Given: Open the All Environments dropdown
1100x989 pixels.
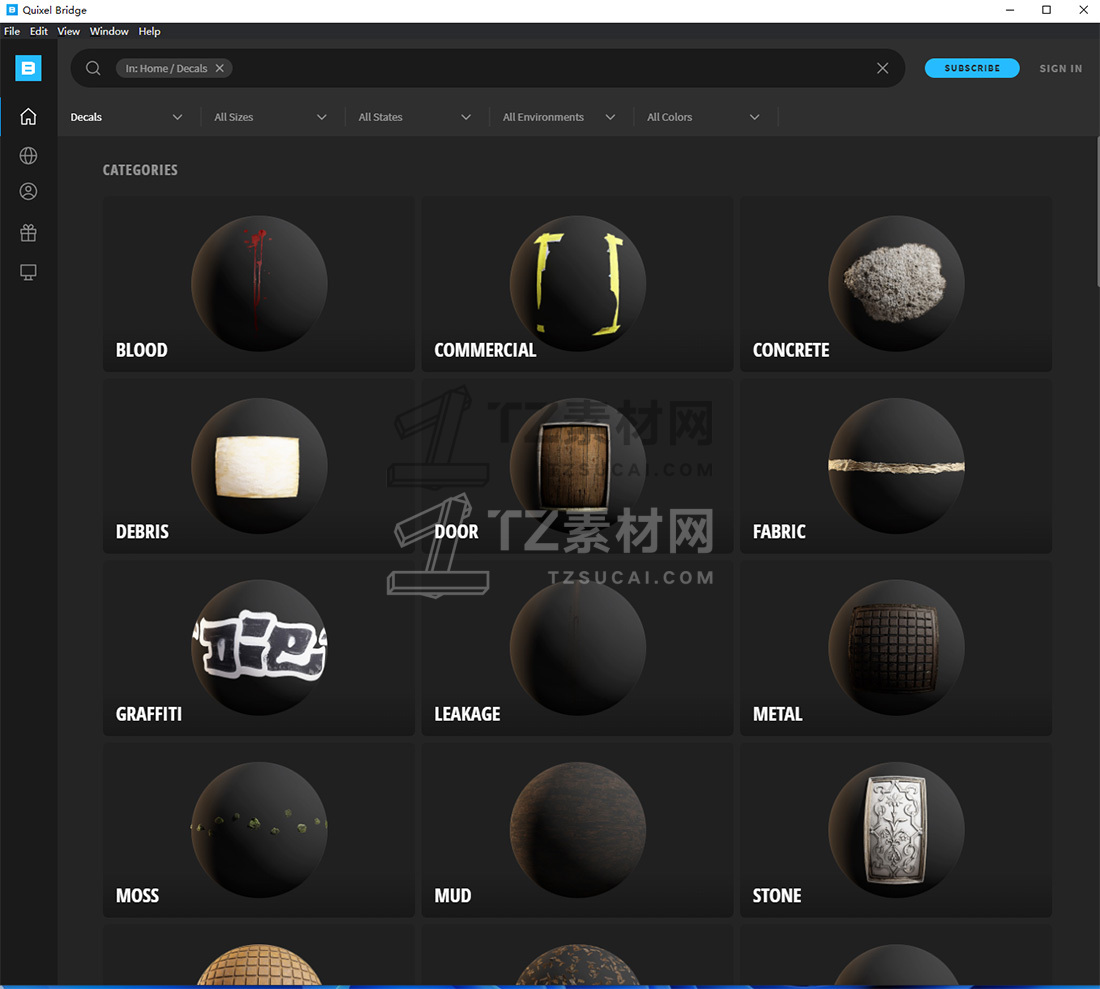Looking at the screenshot, I should click(558, 117).
